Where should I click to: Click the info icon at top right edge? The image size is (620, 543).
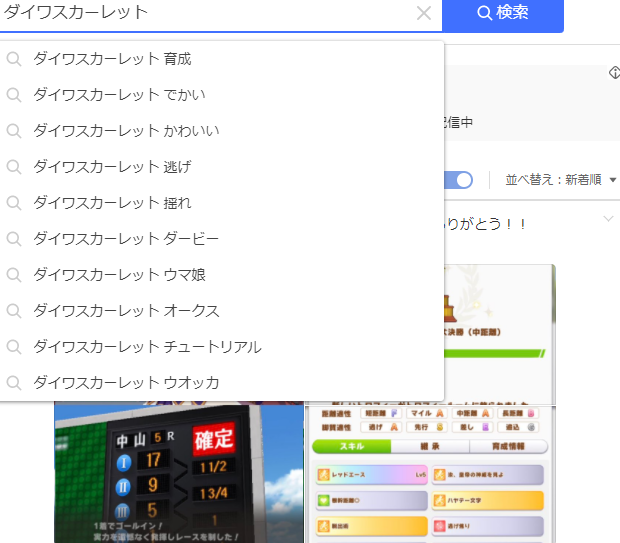pyautogui.click(x=614, y=72)
